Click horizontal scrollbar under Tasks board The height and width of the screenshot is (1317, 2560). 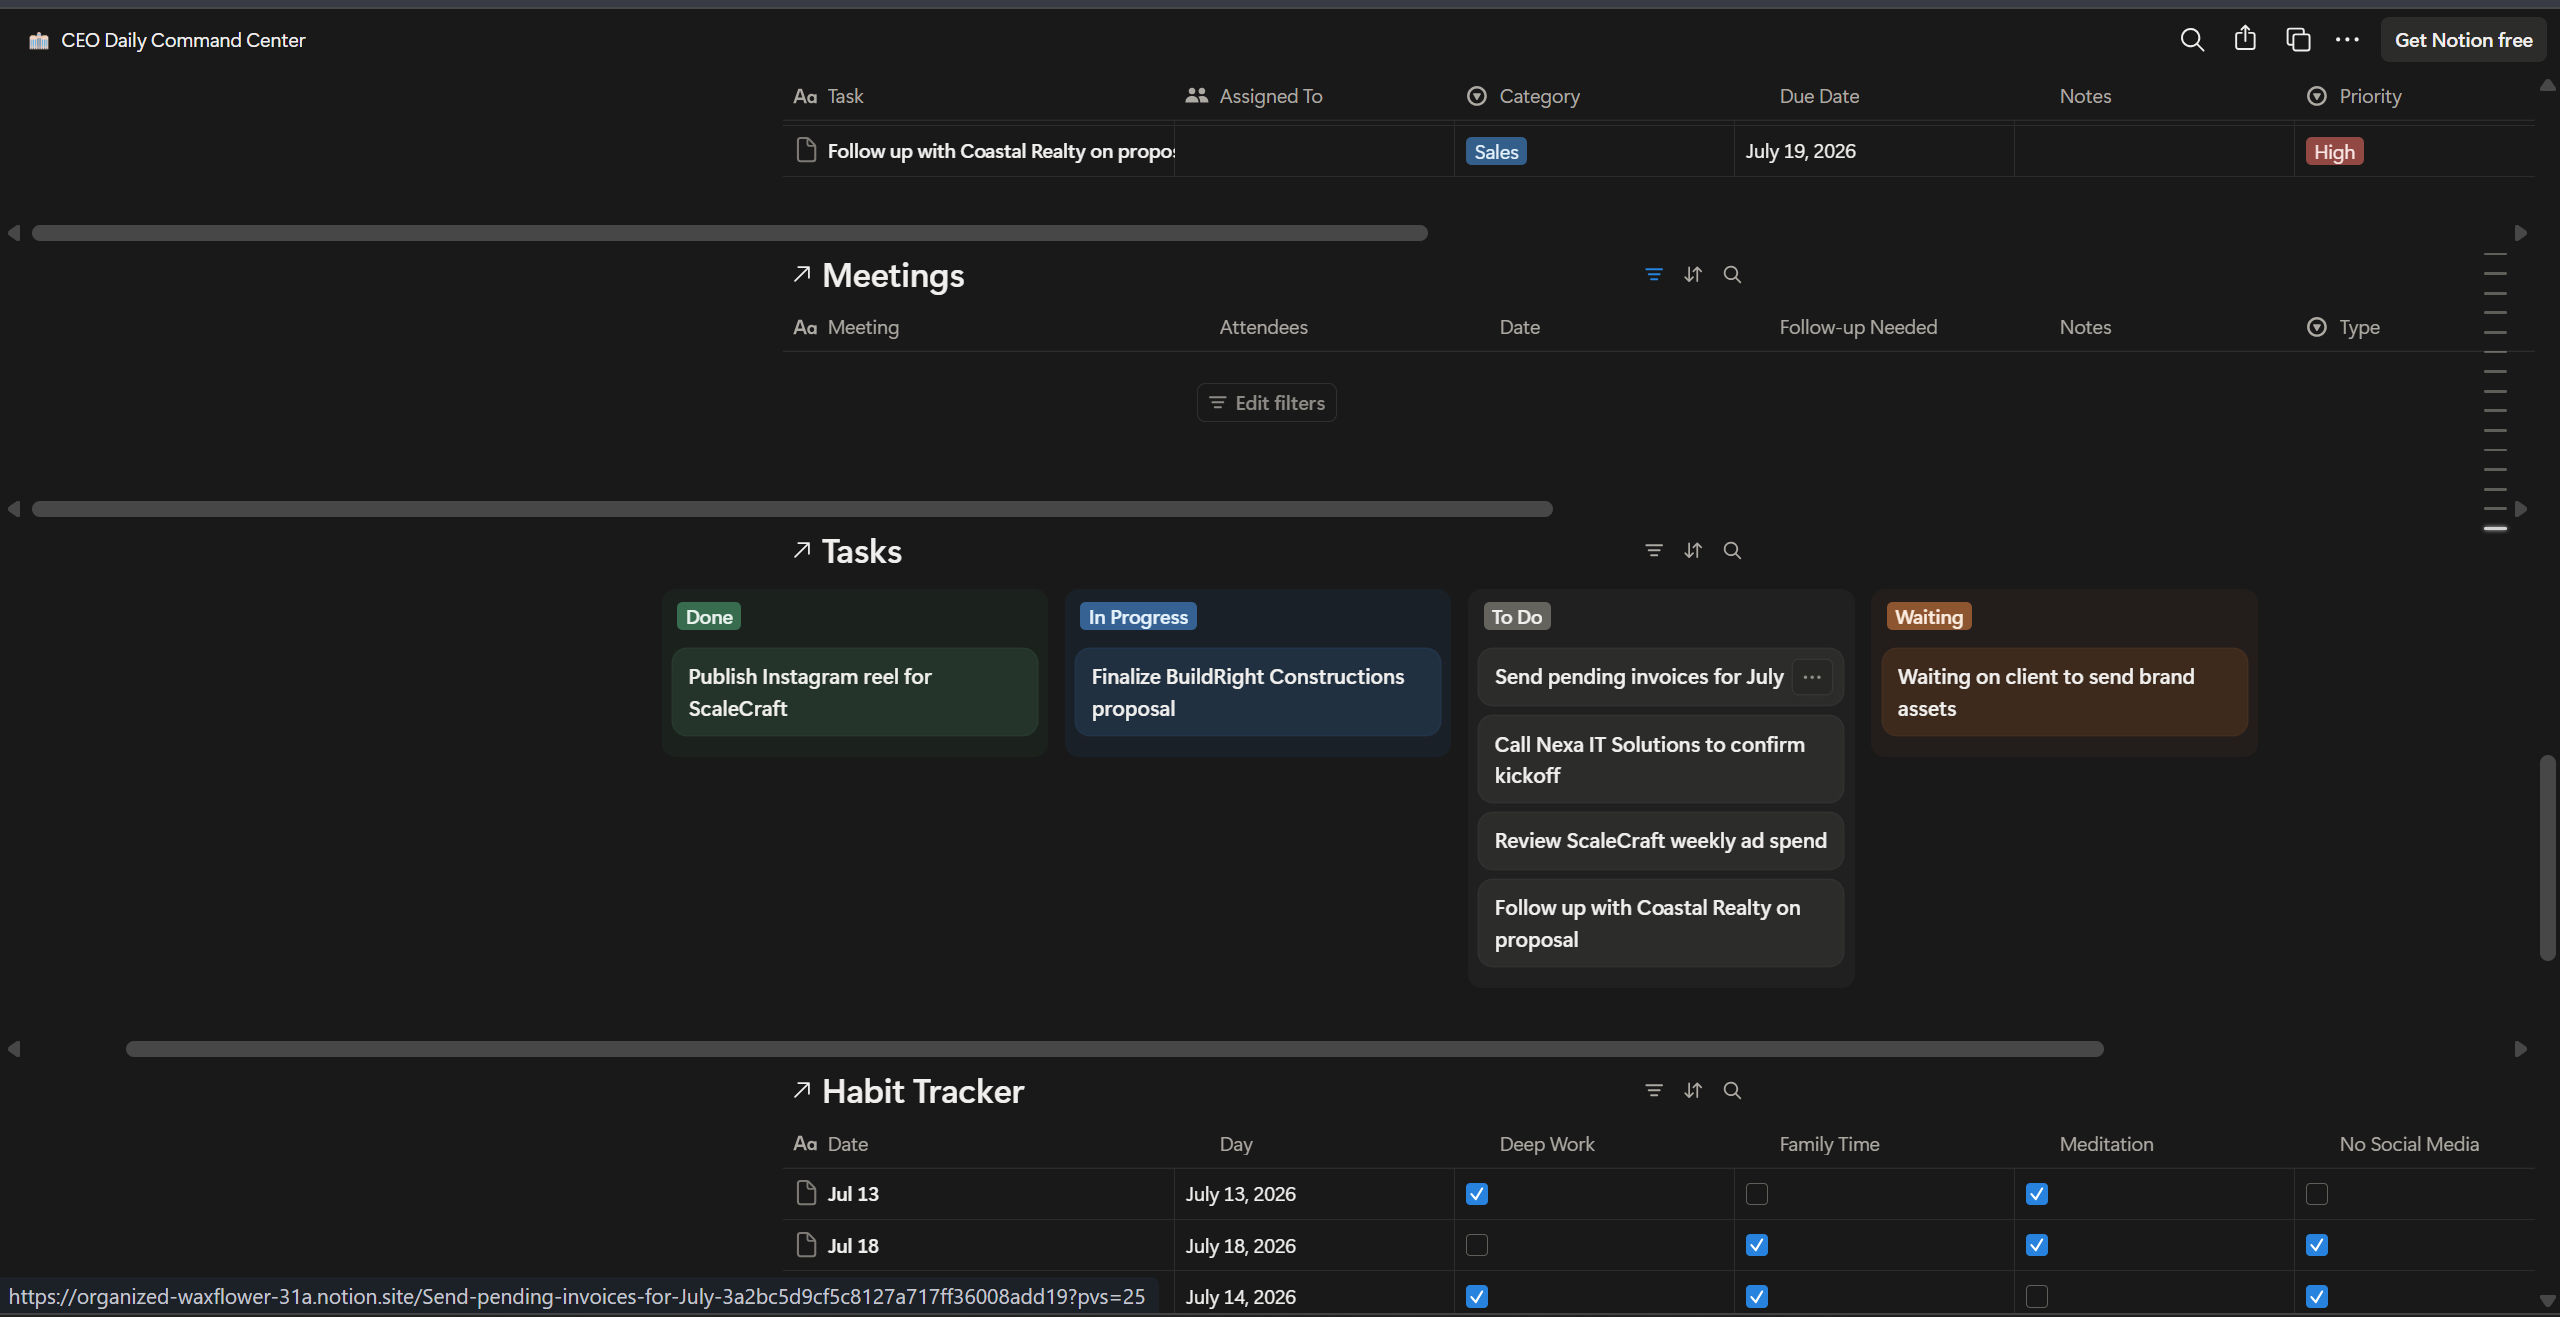1114,1049
